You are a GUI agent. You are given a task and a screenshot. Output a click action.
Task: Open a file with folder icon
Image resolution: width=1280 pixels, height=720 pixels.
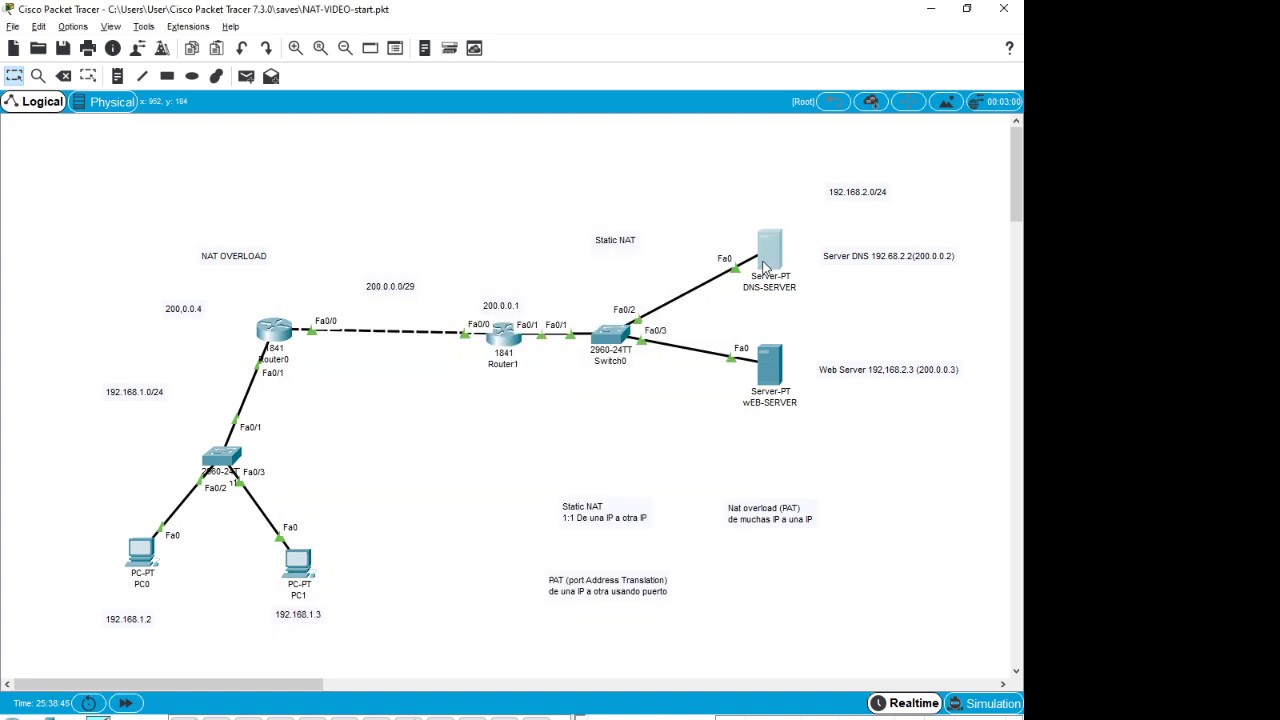(x=38, y=48)
